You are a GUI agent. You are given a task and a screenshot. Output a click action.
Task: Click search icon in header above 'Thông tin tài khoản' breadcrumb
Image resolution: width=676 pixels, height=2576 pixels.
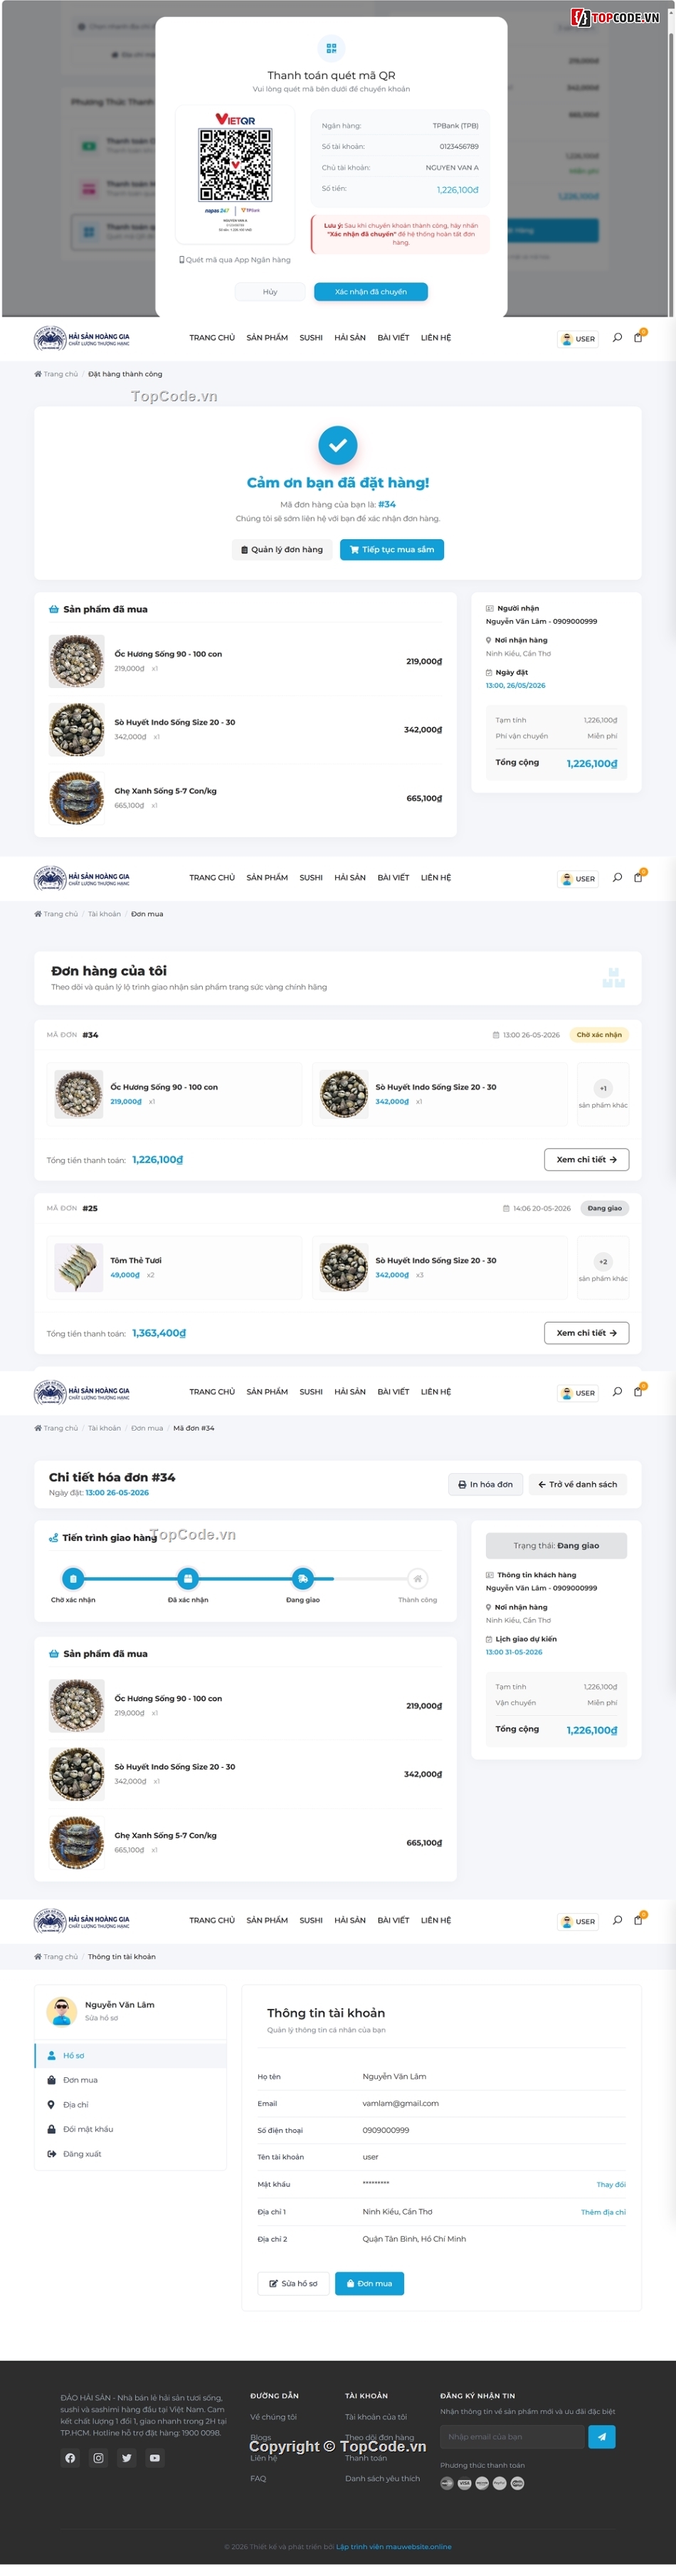pyautogui.click(x=617, y=1920)
